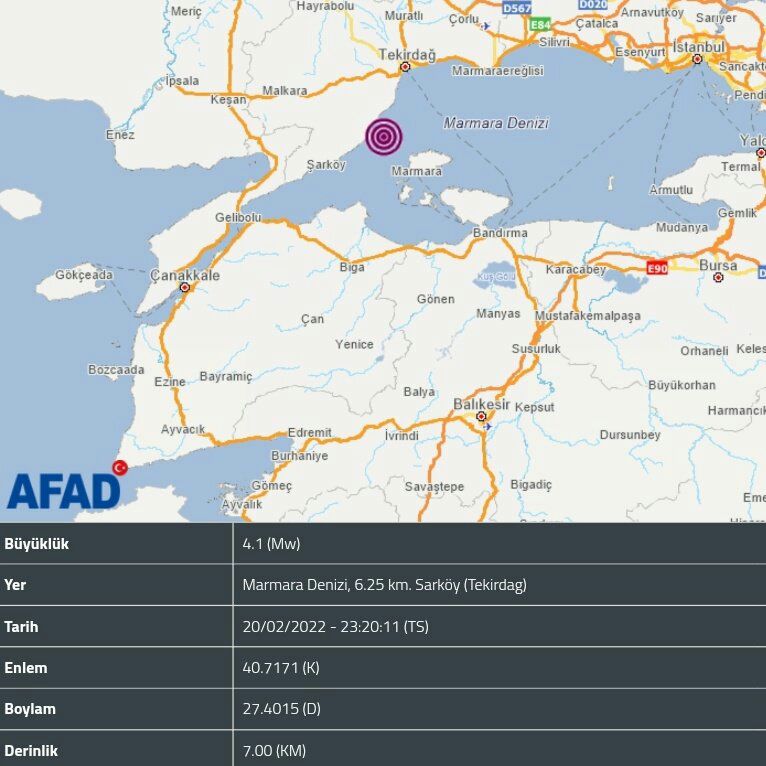
Task: Click the Turkish flag icon above AFAD
Action: 120,467
